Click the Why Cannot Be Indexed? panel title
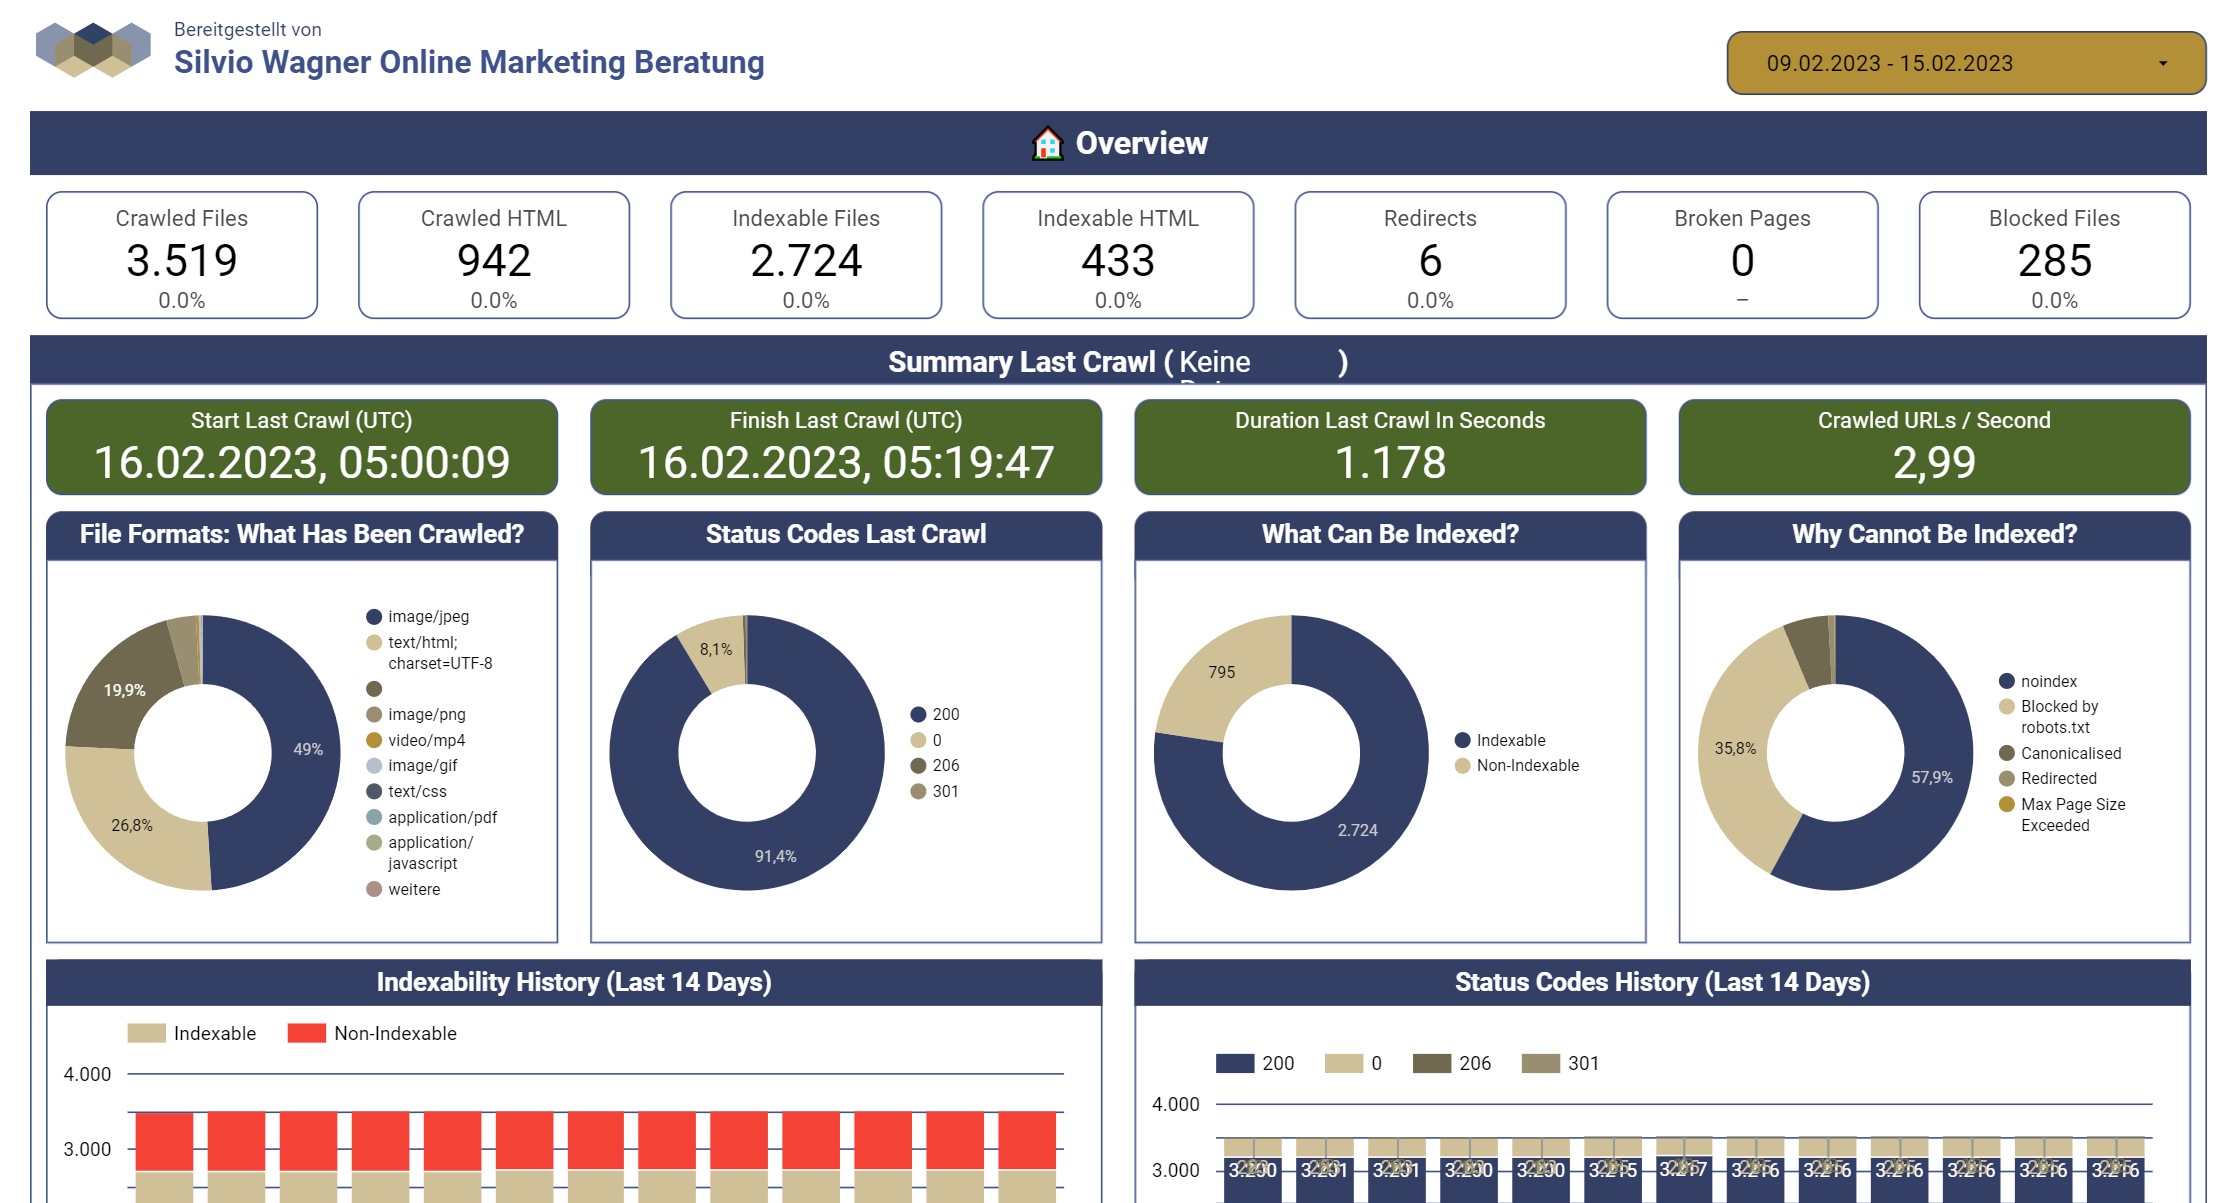2238x1203 pixels. click(1934, 534)
